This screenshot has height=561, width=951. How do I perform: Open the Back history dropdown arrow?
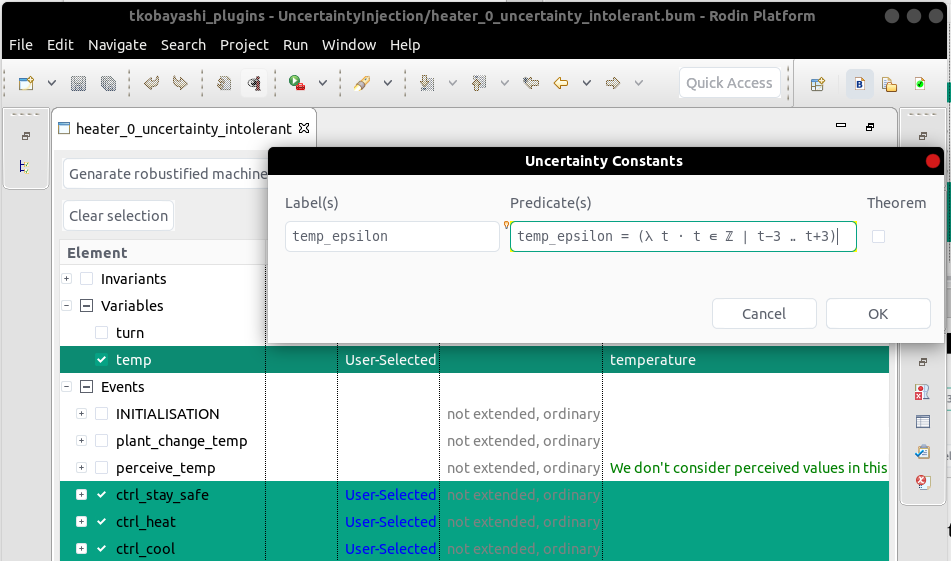point(586,83)
